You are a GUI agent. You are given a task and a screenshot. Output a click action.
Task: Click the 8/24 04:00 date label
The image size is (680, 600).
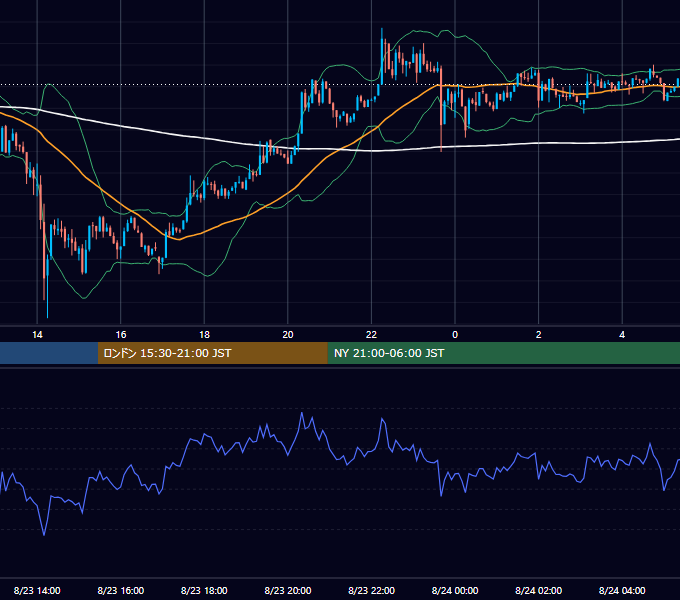pyautogui.click(x=622, y=590)
